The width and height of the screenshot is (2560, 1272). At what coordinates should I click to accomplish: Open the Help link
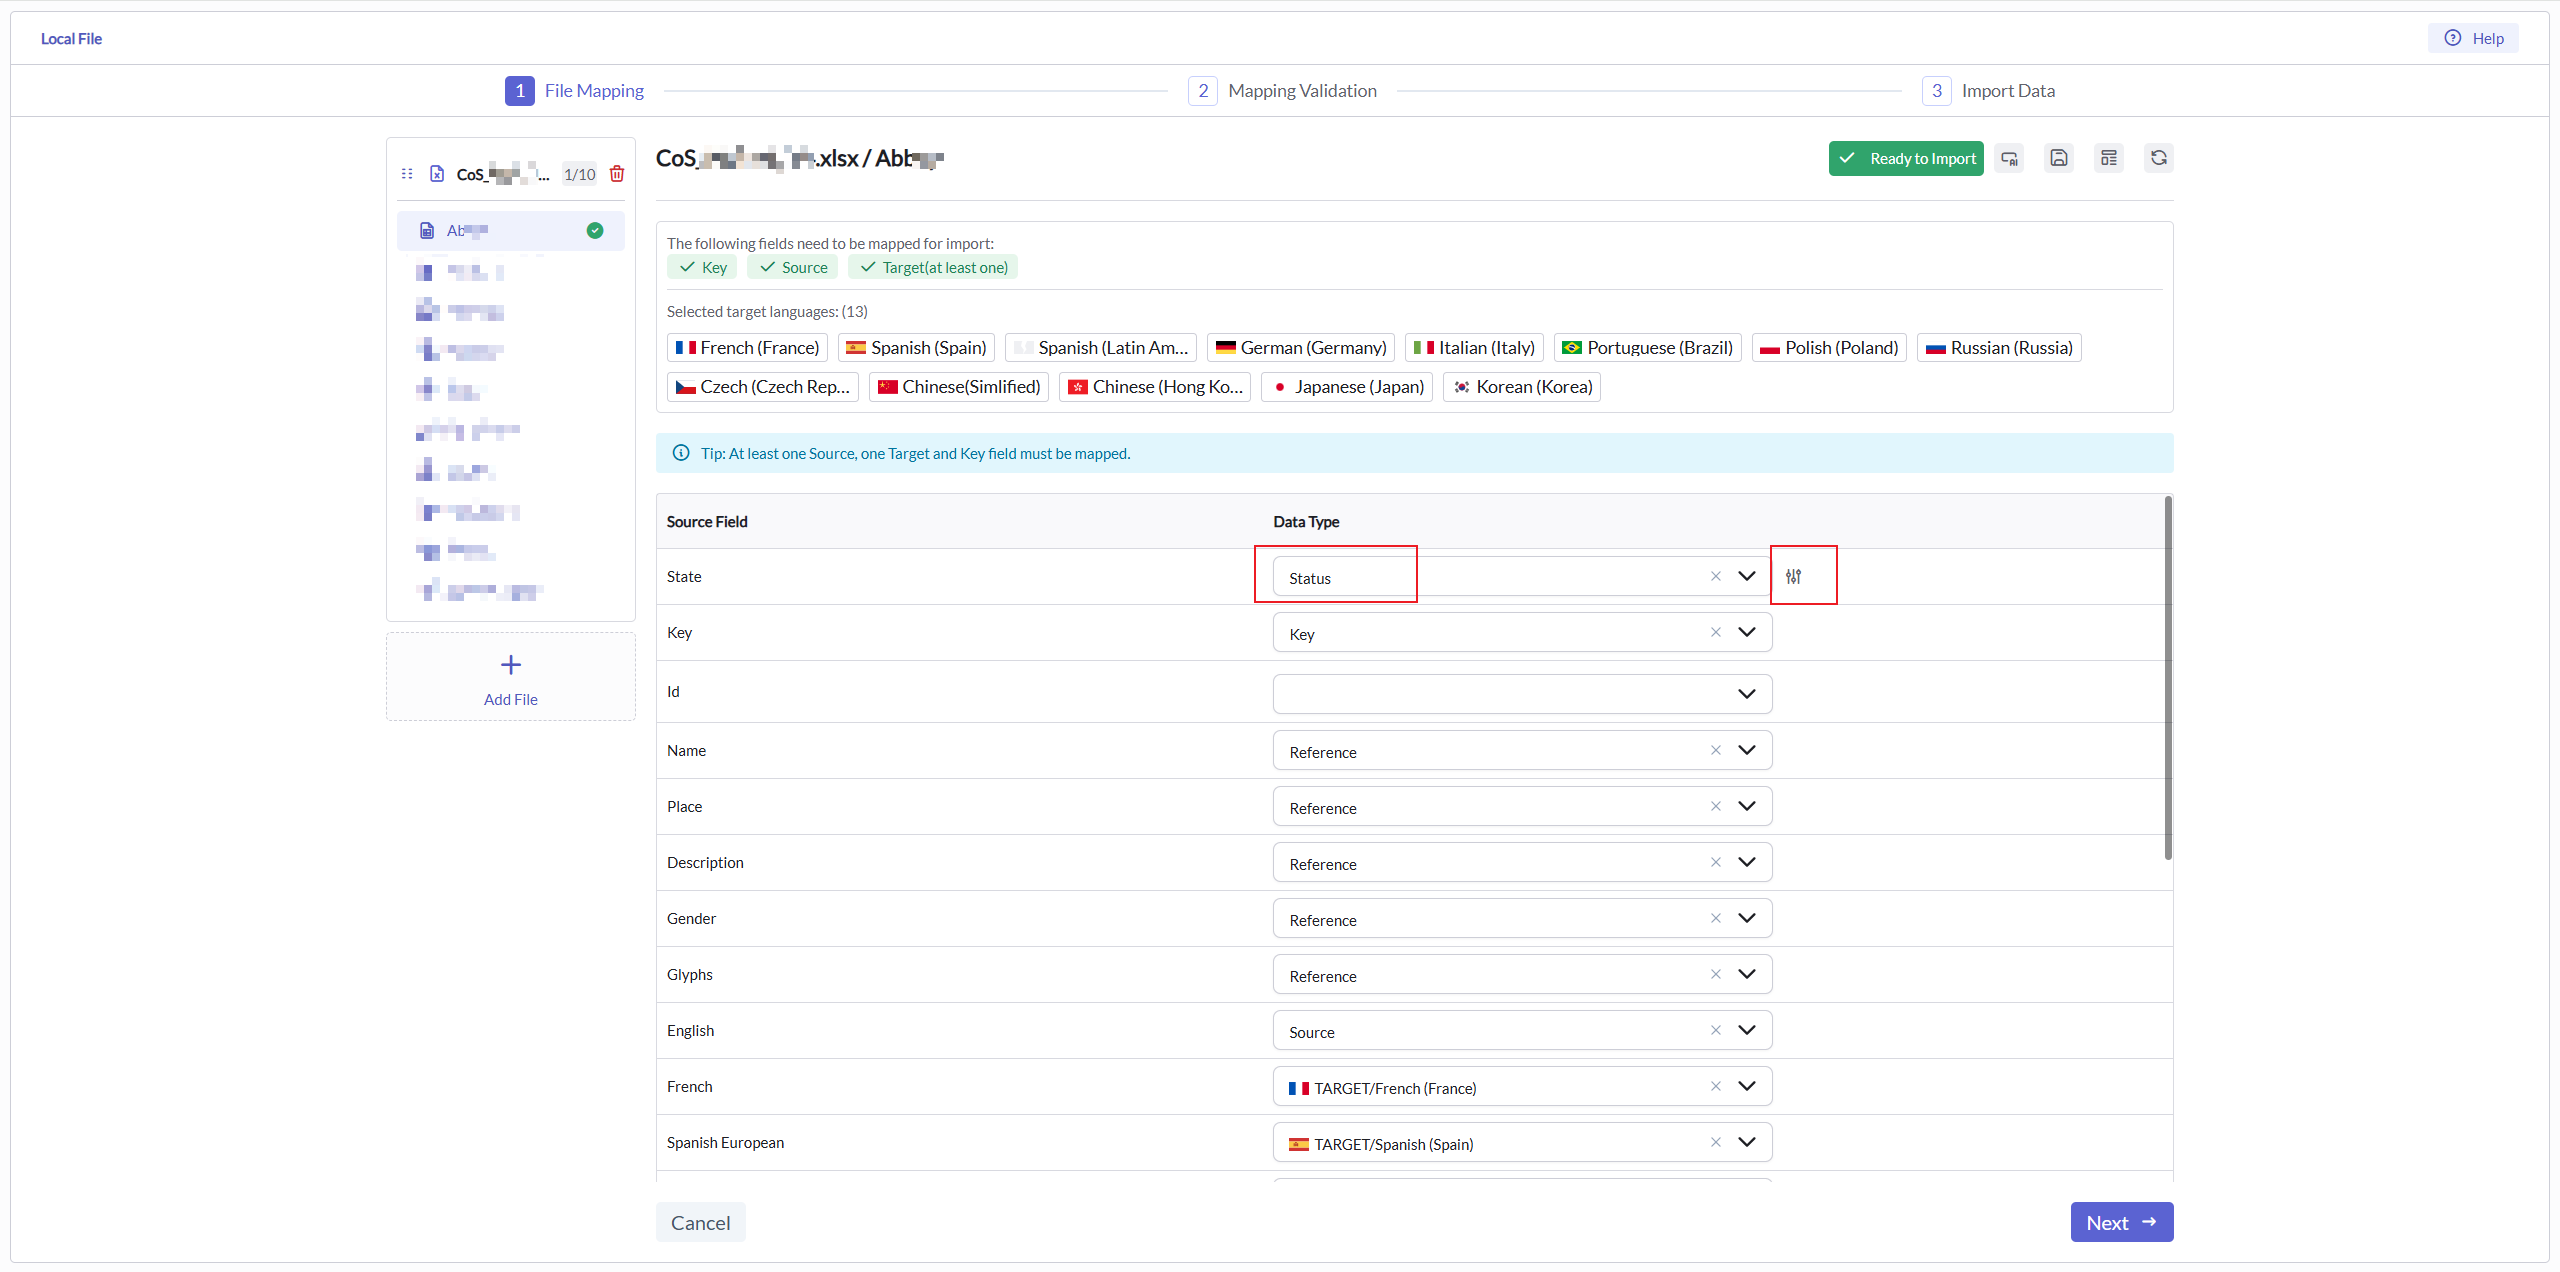click(2474, 38)
